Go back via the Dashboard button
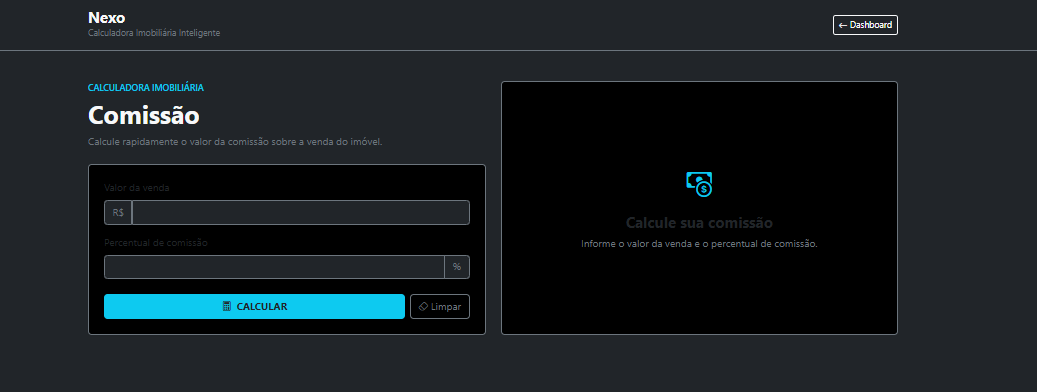1037x392 pixels. pyautogui.click(x=865, y=25)
